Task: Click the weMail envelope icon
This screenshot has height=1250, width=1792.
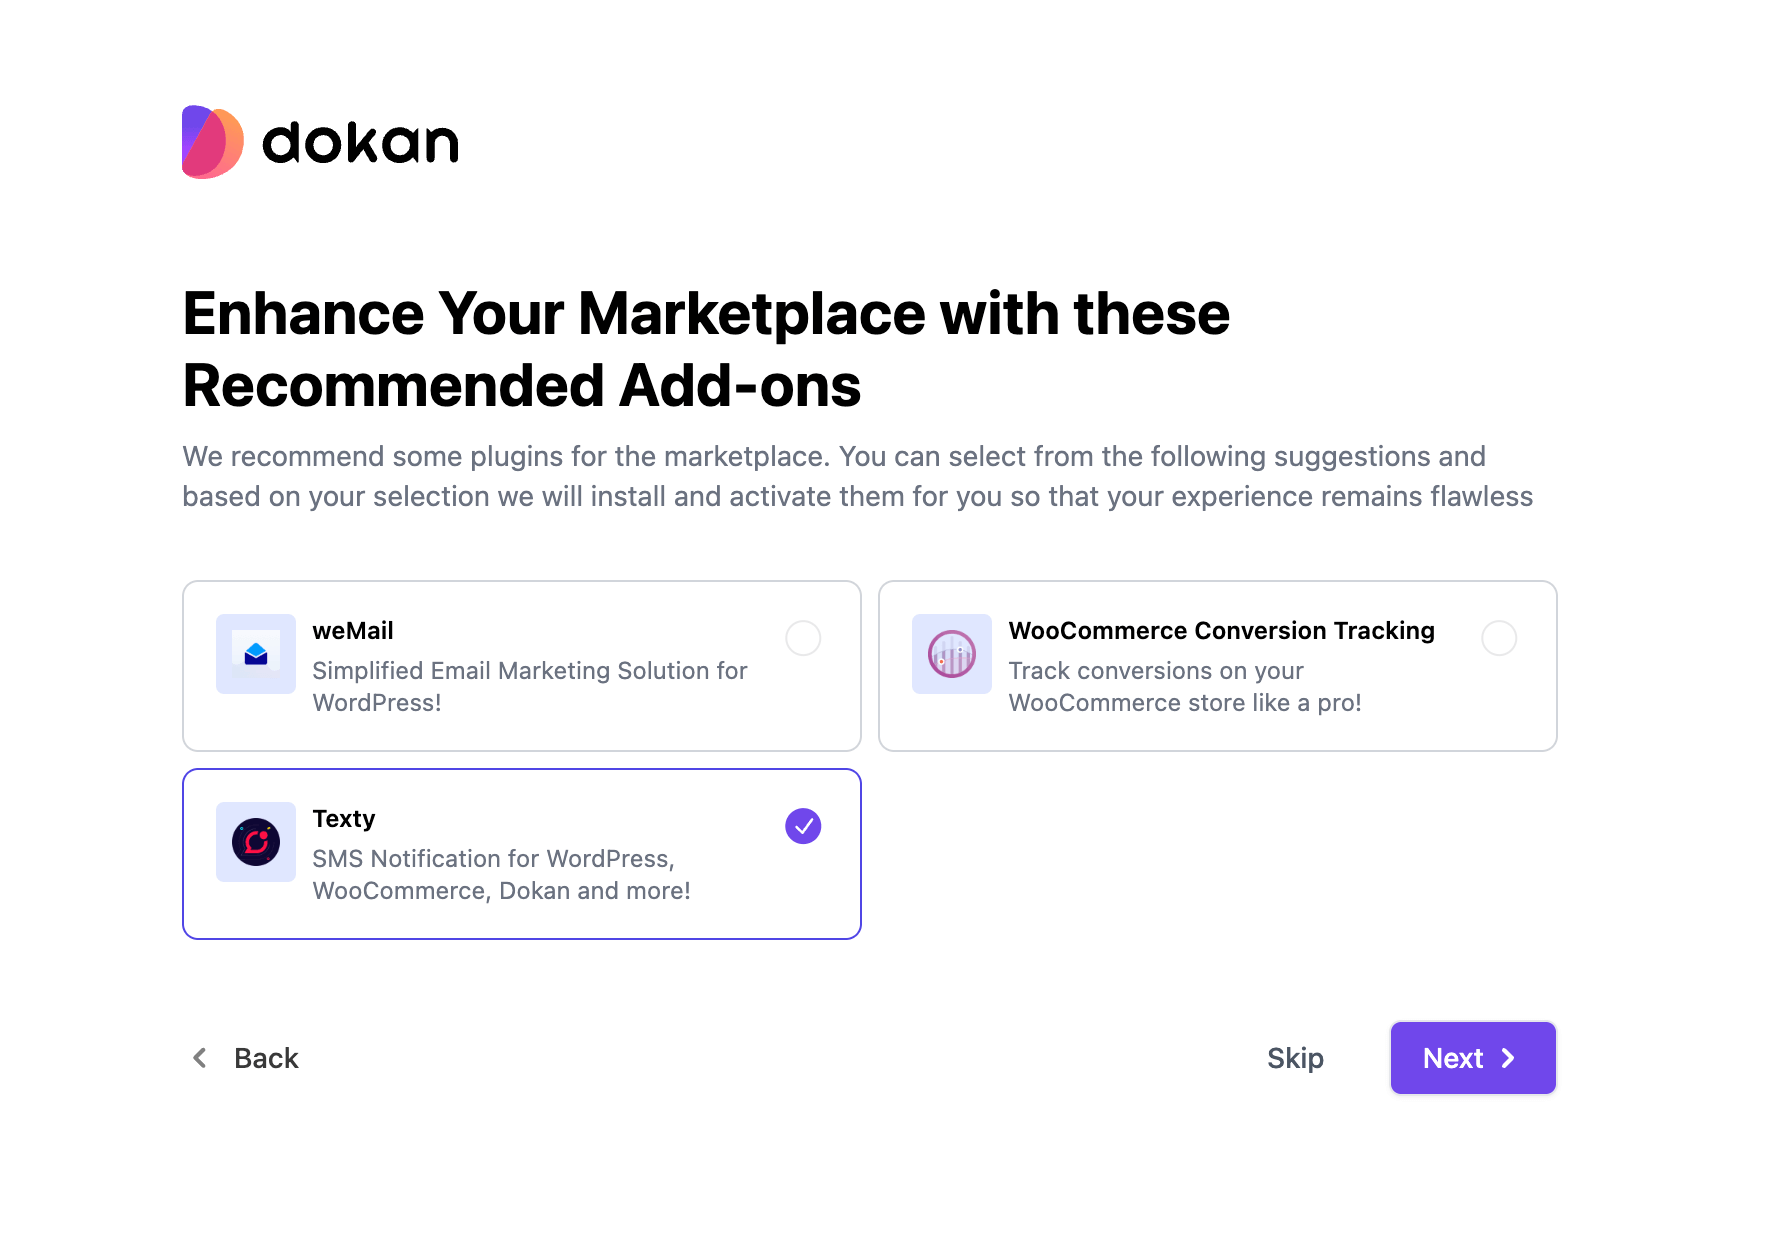Action: (256, 654)
